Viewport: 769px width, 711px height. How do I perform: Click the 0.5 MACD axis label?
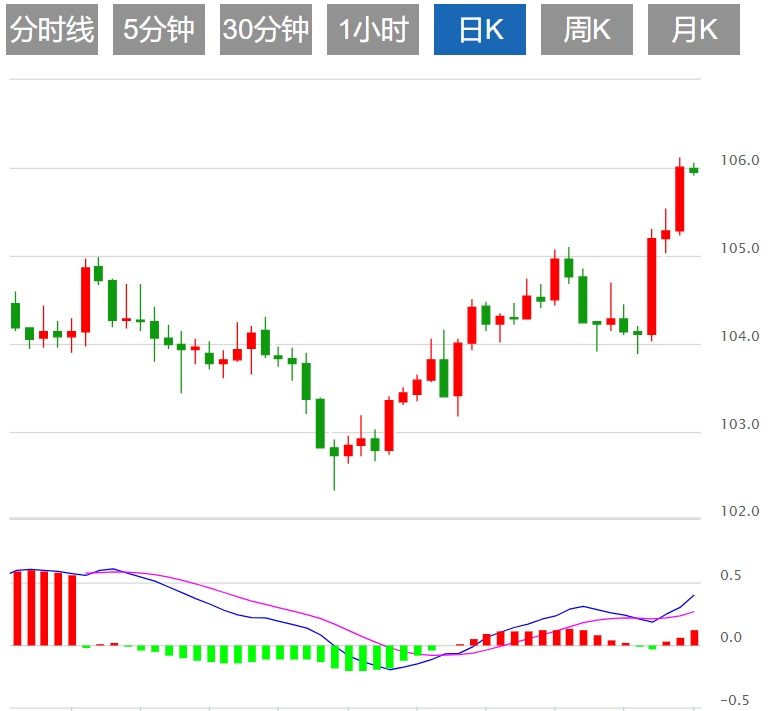coord(730,575)
